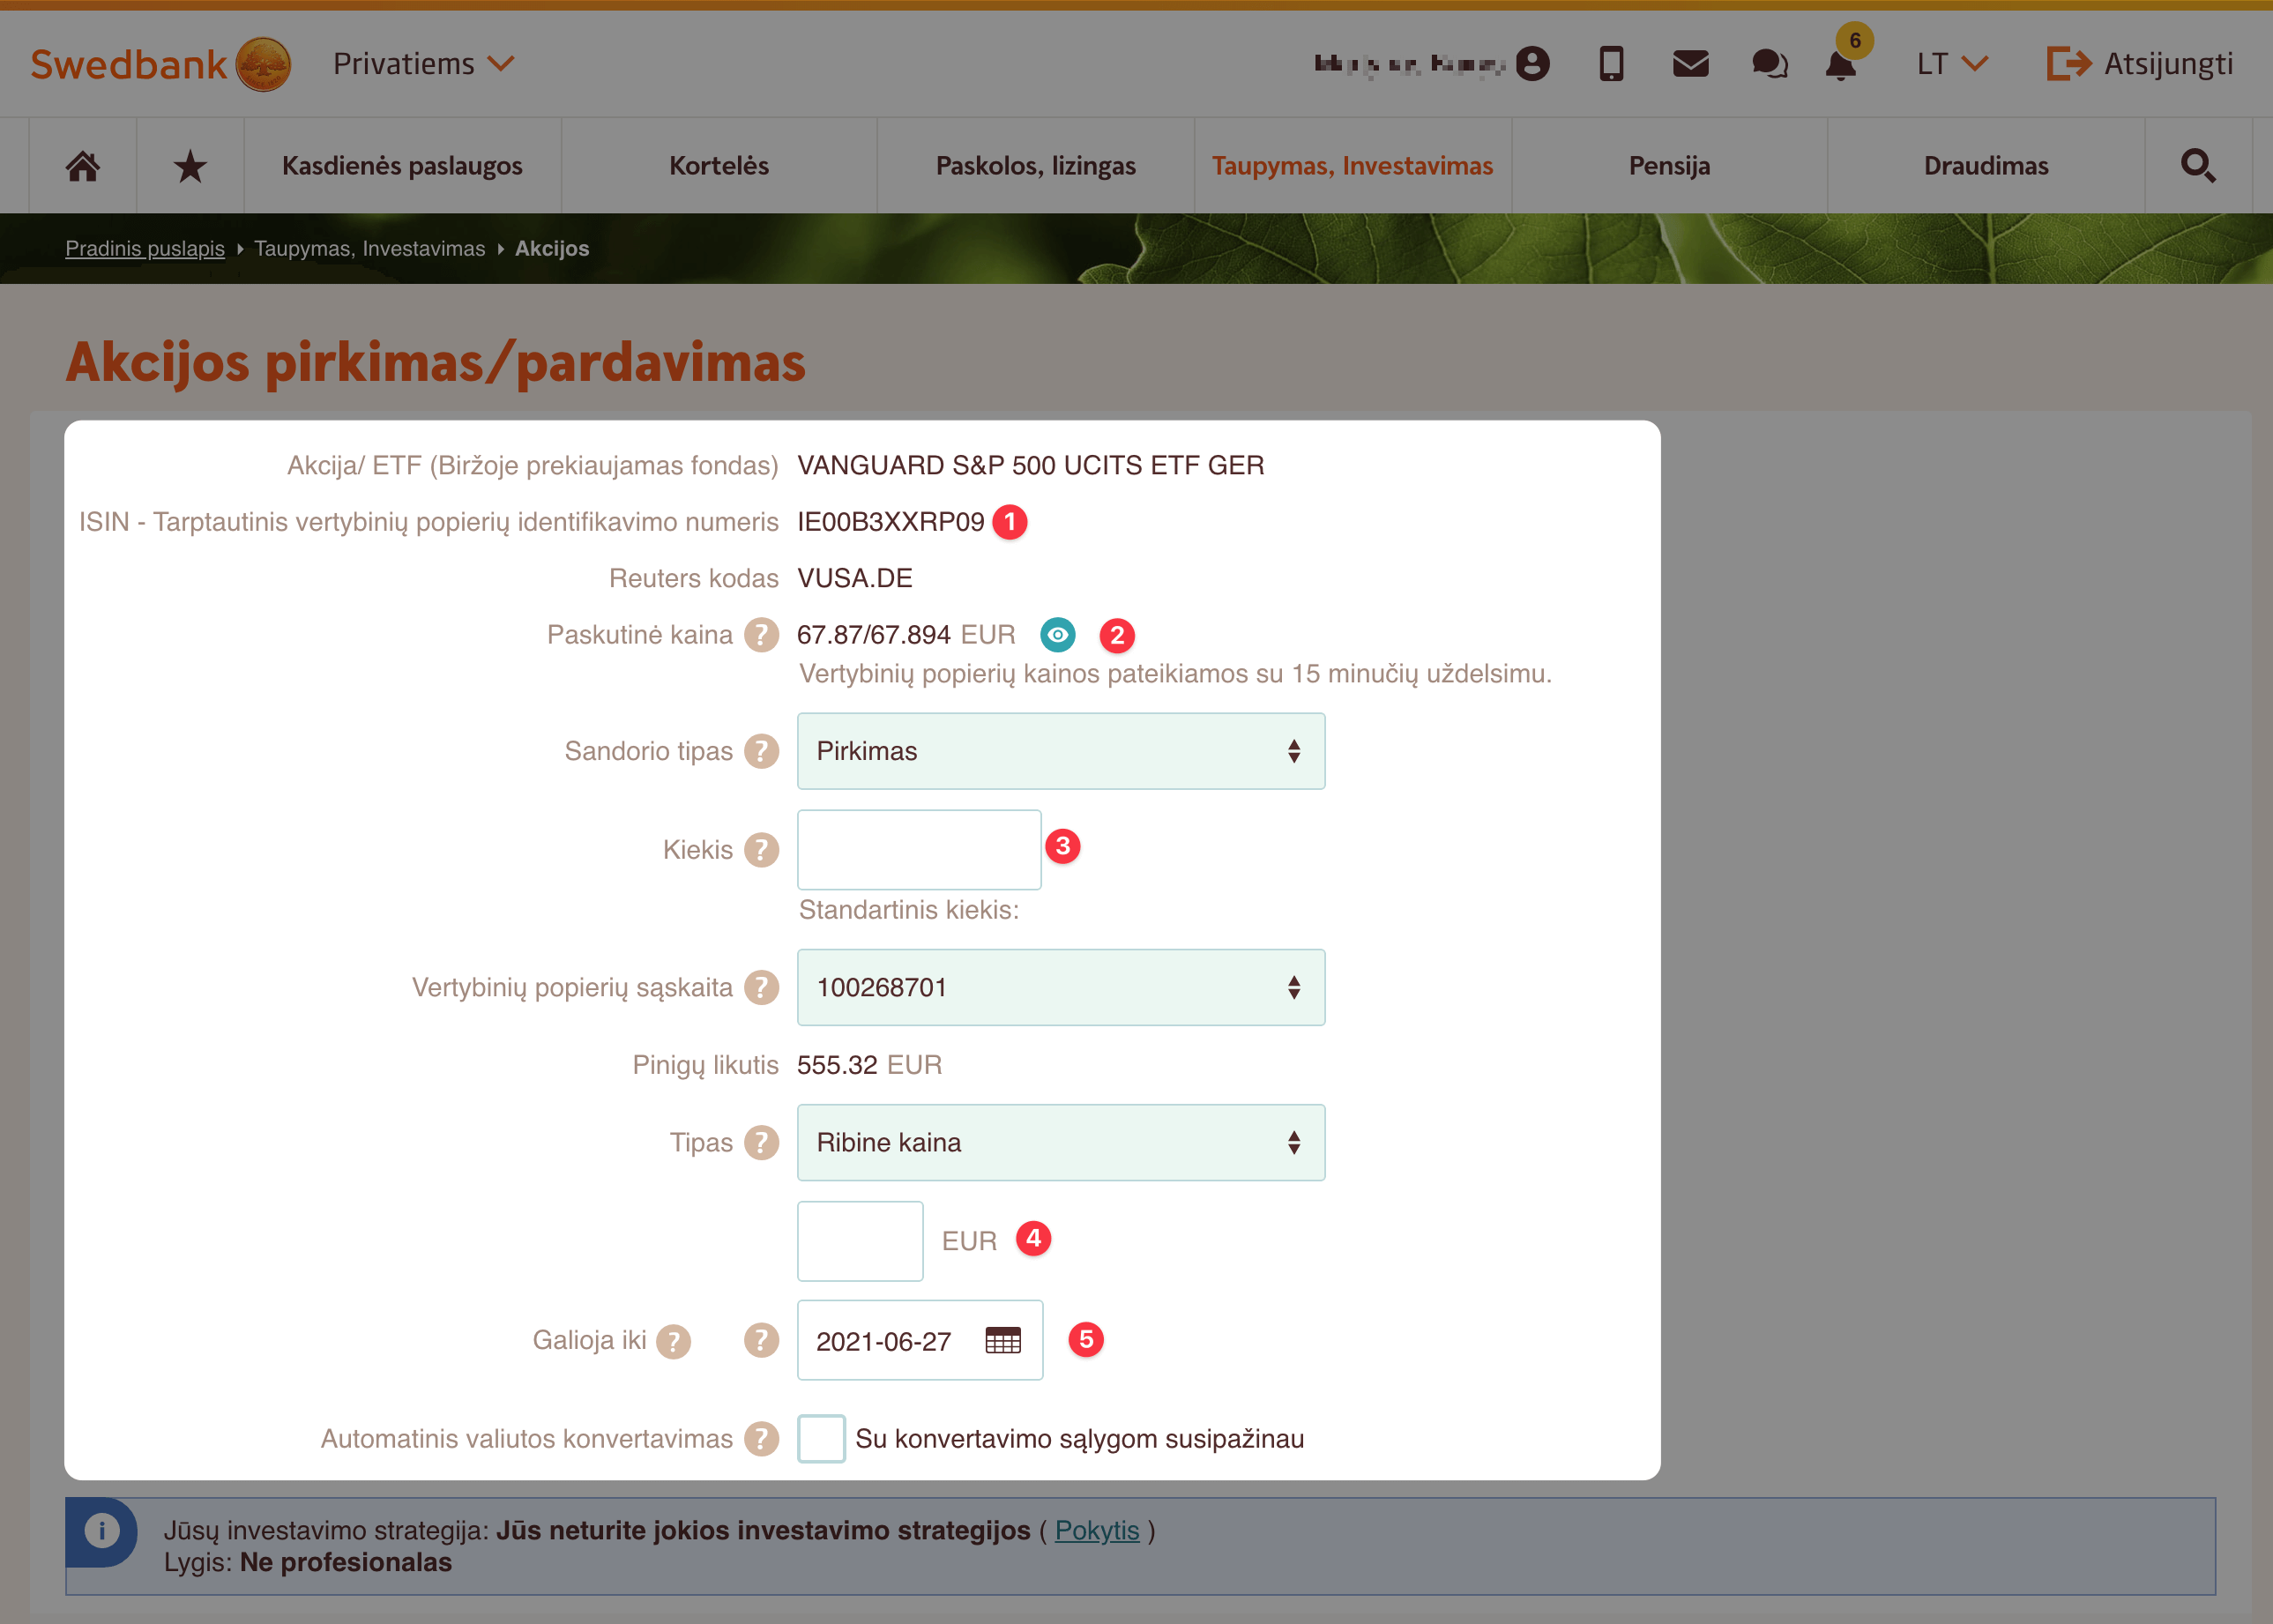This screenshot has height=1624, width=2273.
Task: Show help for Kiekis
Action: coord(761,850)
